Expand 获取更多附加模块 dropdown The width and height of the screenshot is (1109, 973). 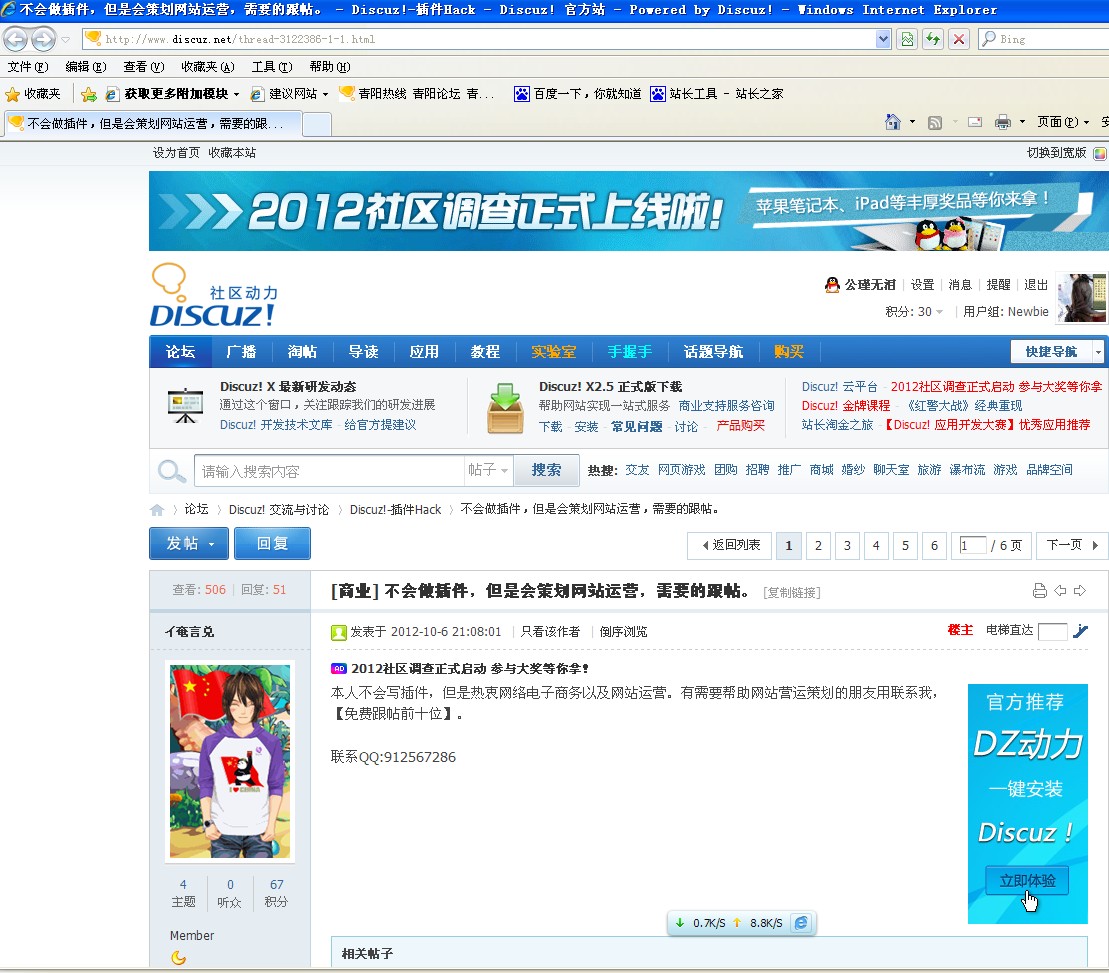pos(236,94)
